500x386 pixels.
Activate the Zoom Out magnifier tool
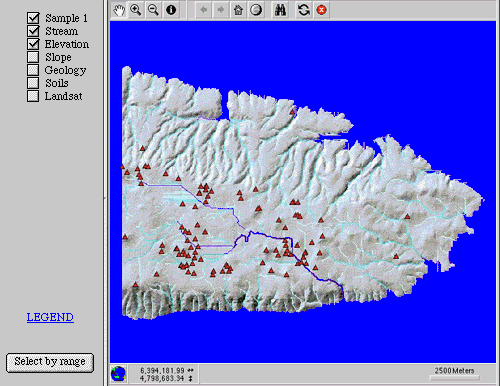click(x=153, y=10)
